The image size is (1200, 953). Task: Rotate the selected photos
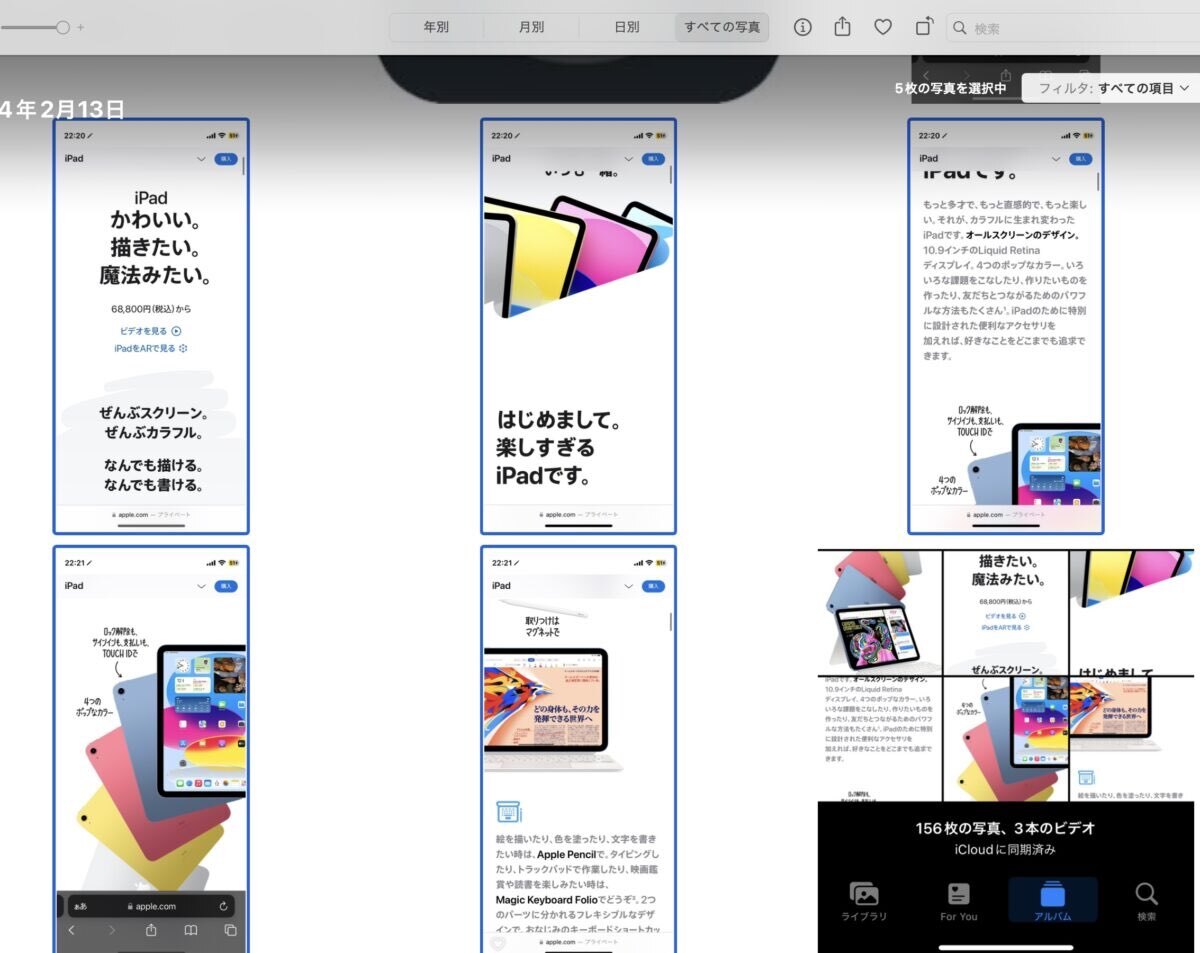coord(924,27)
